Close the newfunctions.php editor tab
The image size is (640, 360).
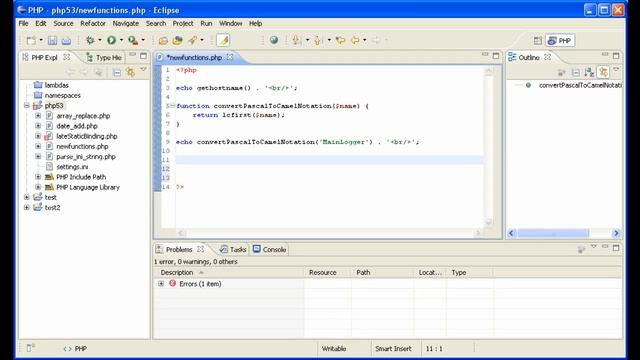pyautogui.click(x=230, y=57)
